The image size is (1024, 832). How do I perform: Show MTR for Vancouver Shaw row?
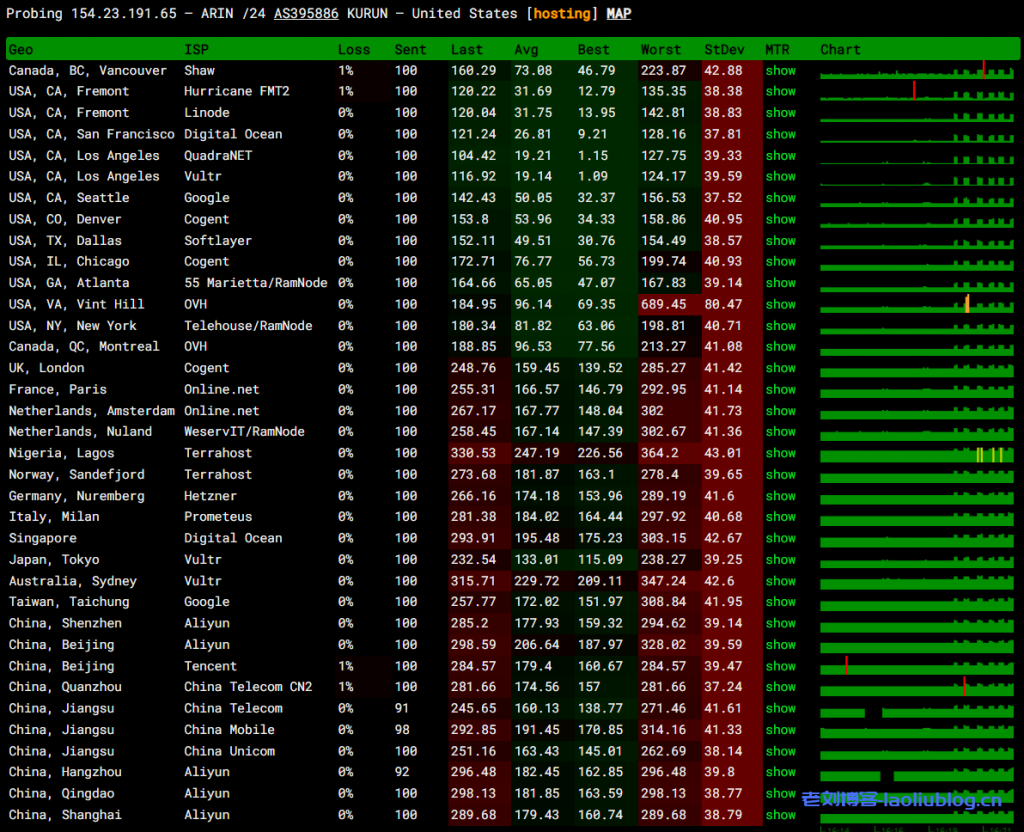781,71
